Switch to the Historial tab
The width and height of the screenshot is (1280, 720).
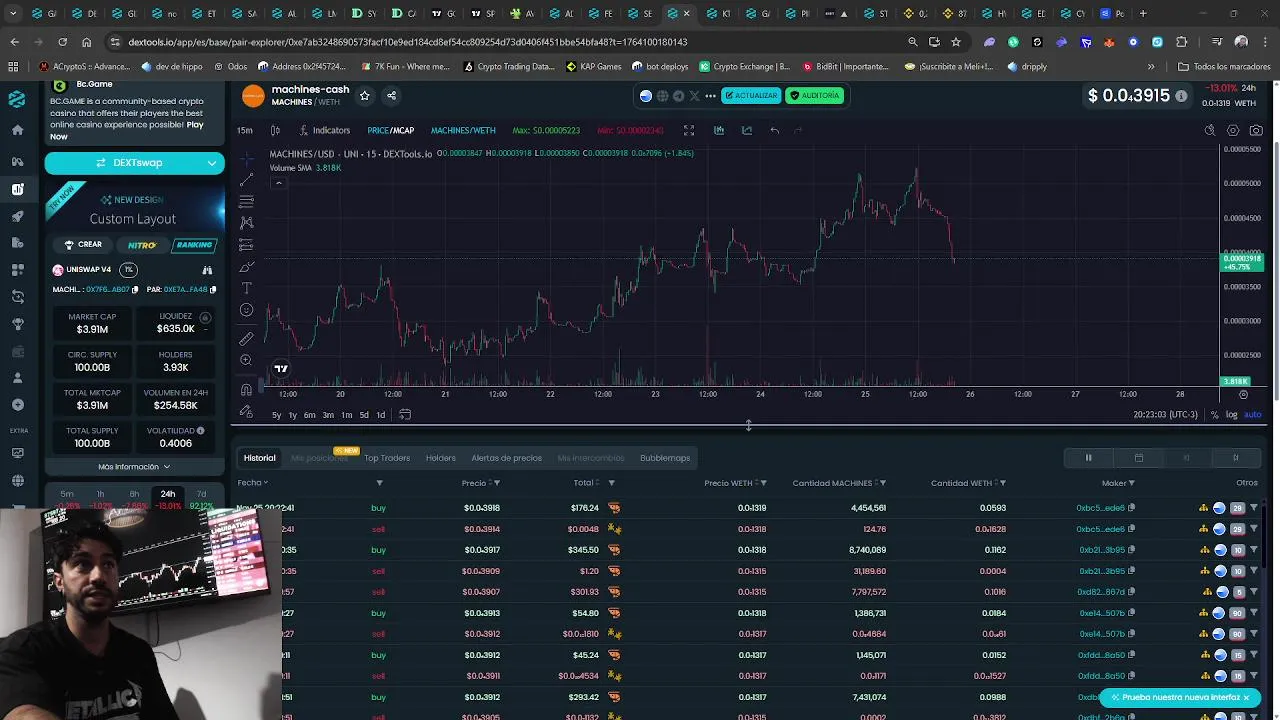click(x=259, y=458)
